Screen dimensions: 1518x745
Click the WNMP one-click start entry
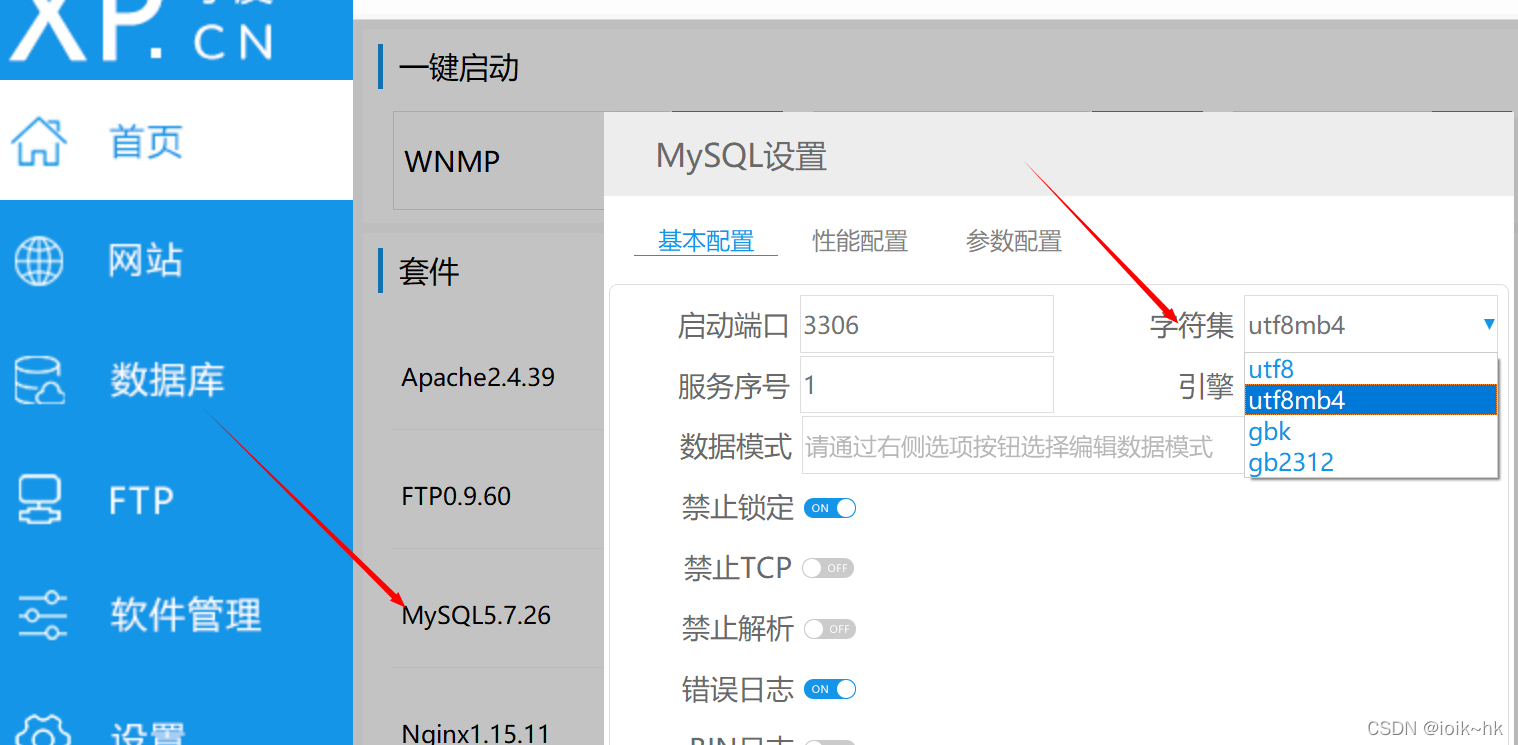452,162
